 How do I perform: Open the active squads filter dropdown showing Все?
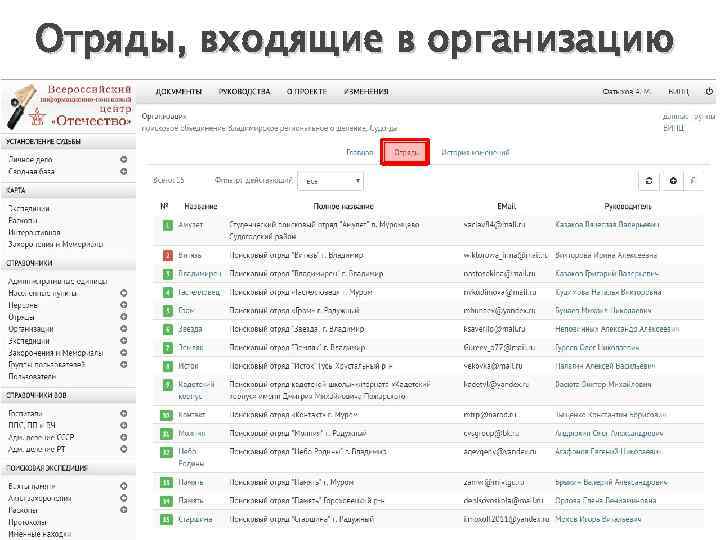click(331, 181)
